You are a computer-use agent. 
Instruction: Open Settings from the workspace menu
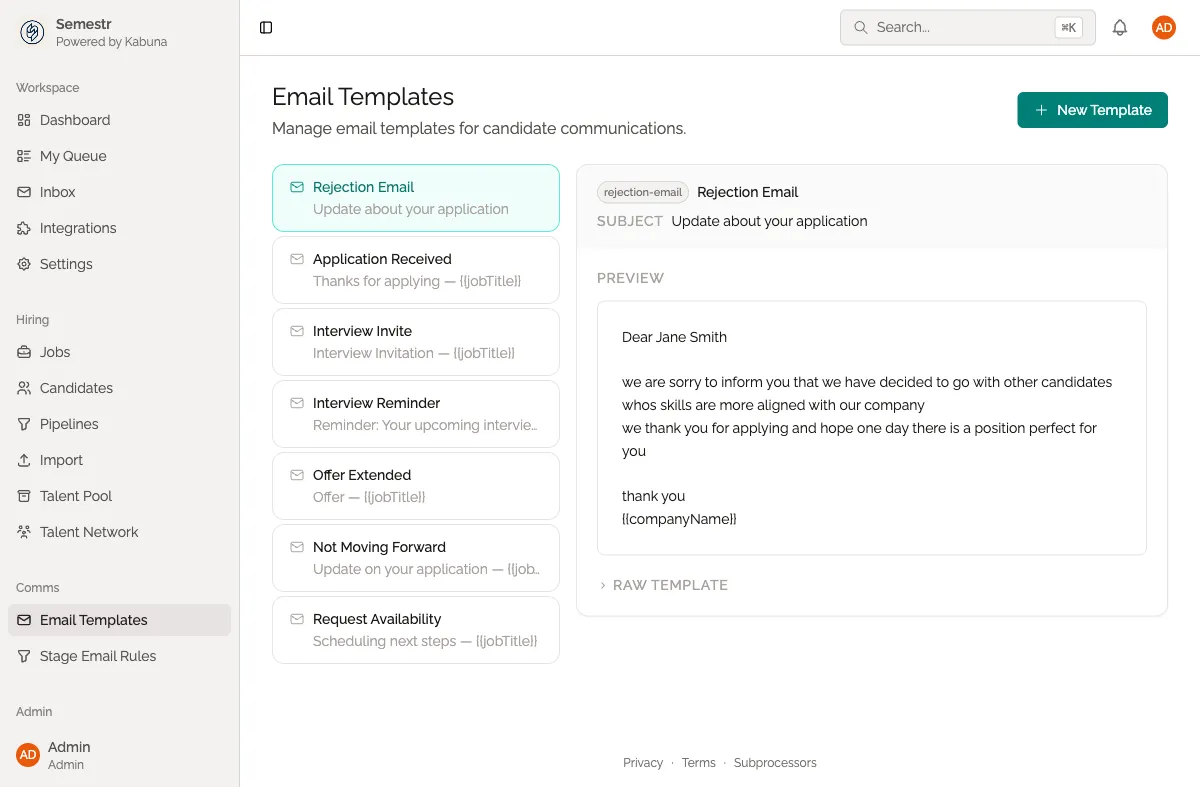tap(66, 264)
